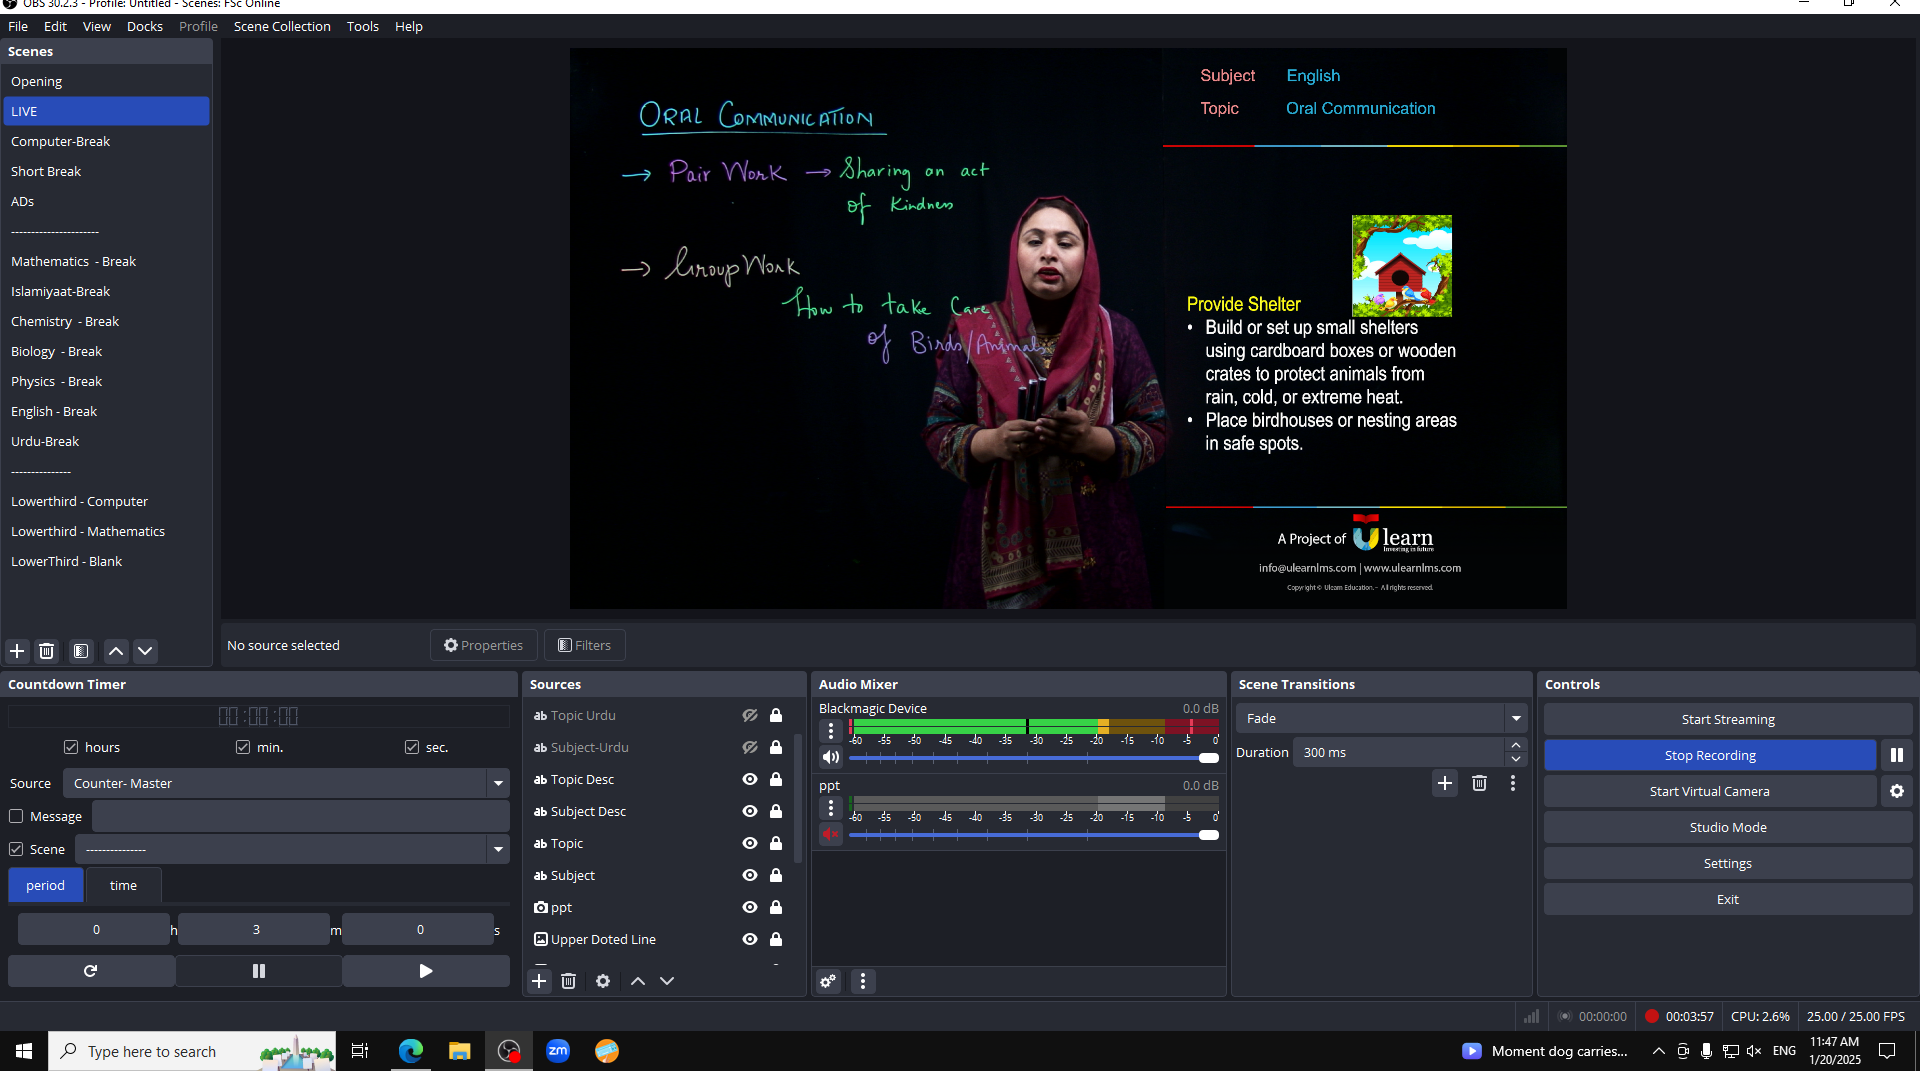The height and width of the screenshot is (1071, 1920).
Task: Reset the countdown timer
Action: tap(91, 971)
